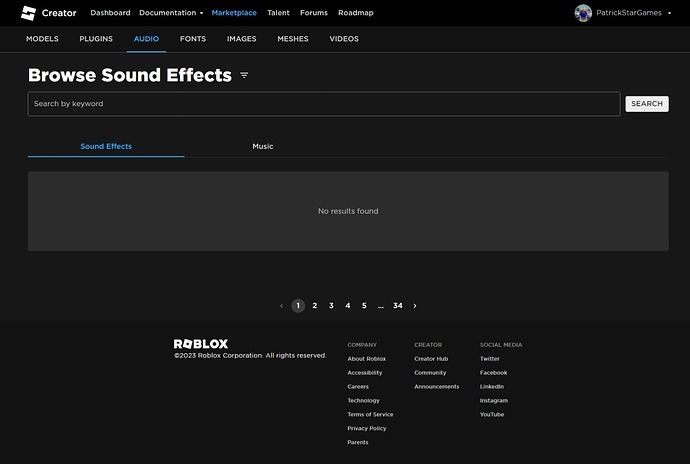Open Instagram social media link

click(x=494, y=401)
